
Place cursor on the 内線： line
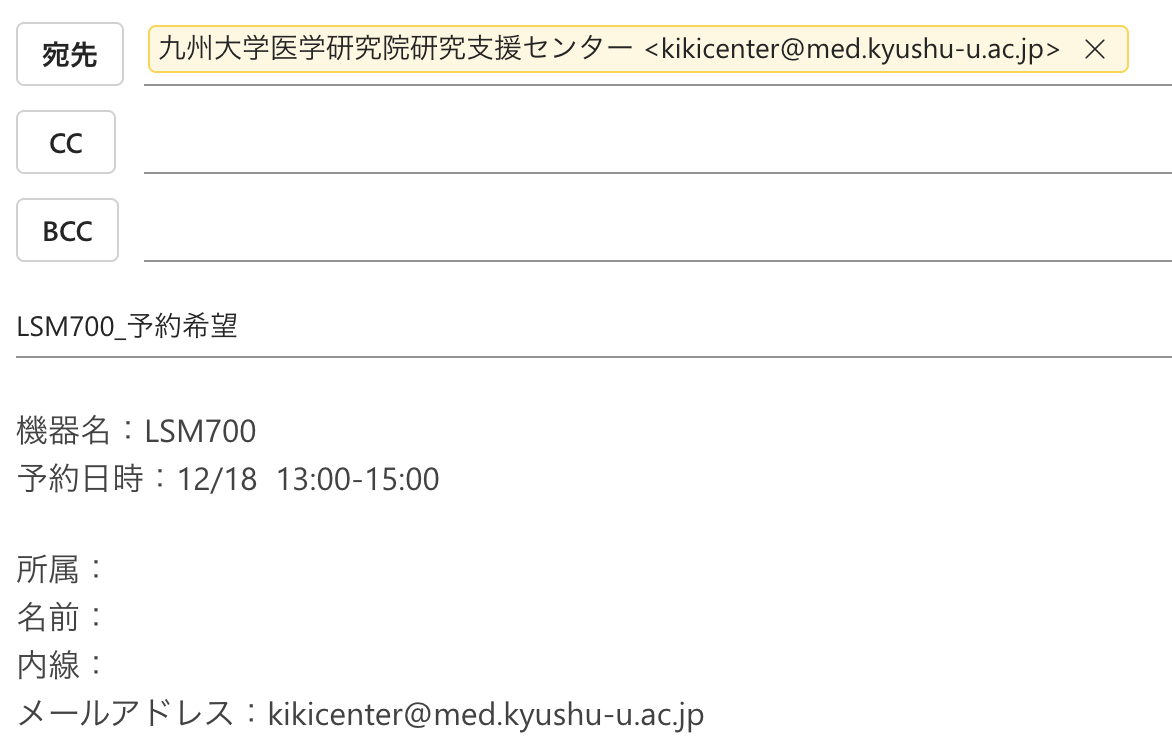click(x=61, y=665)
